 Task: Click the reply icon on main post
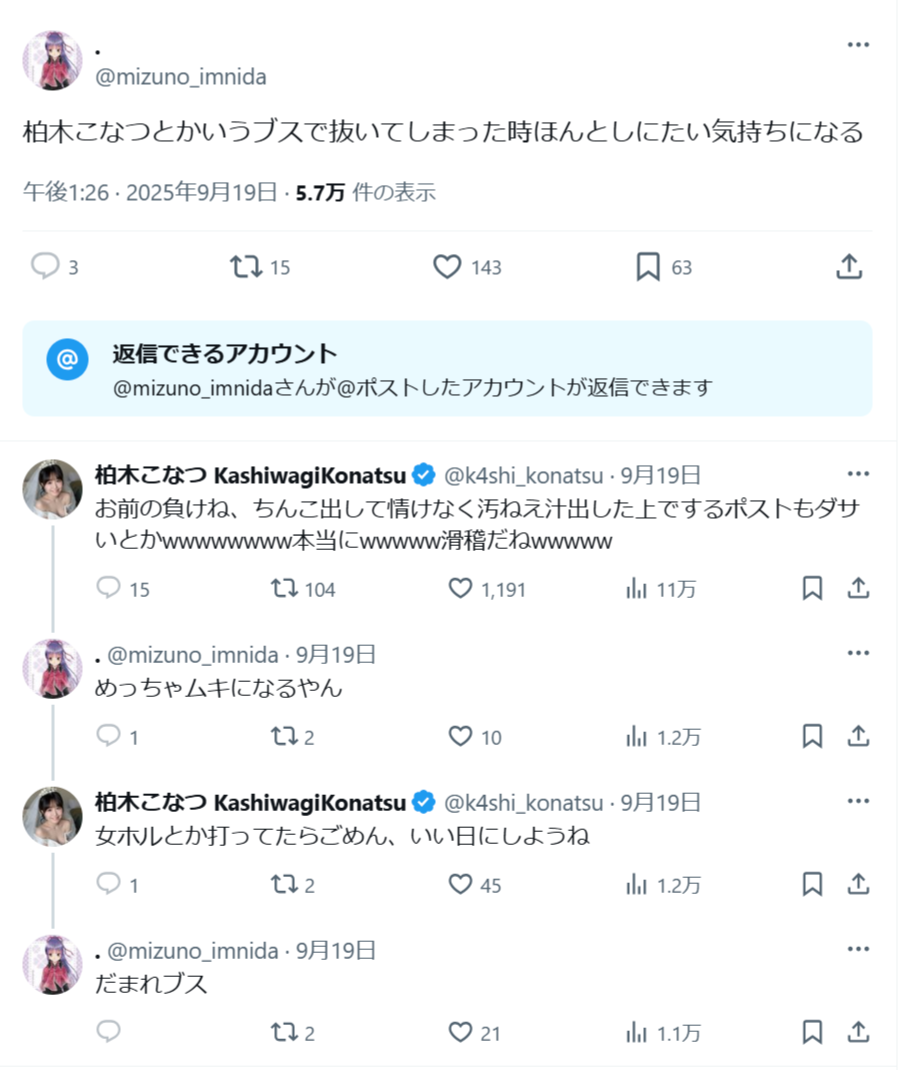(46, 266)
